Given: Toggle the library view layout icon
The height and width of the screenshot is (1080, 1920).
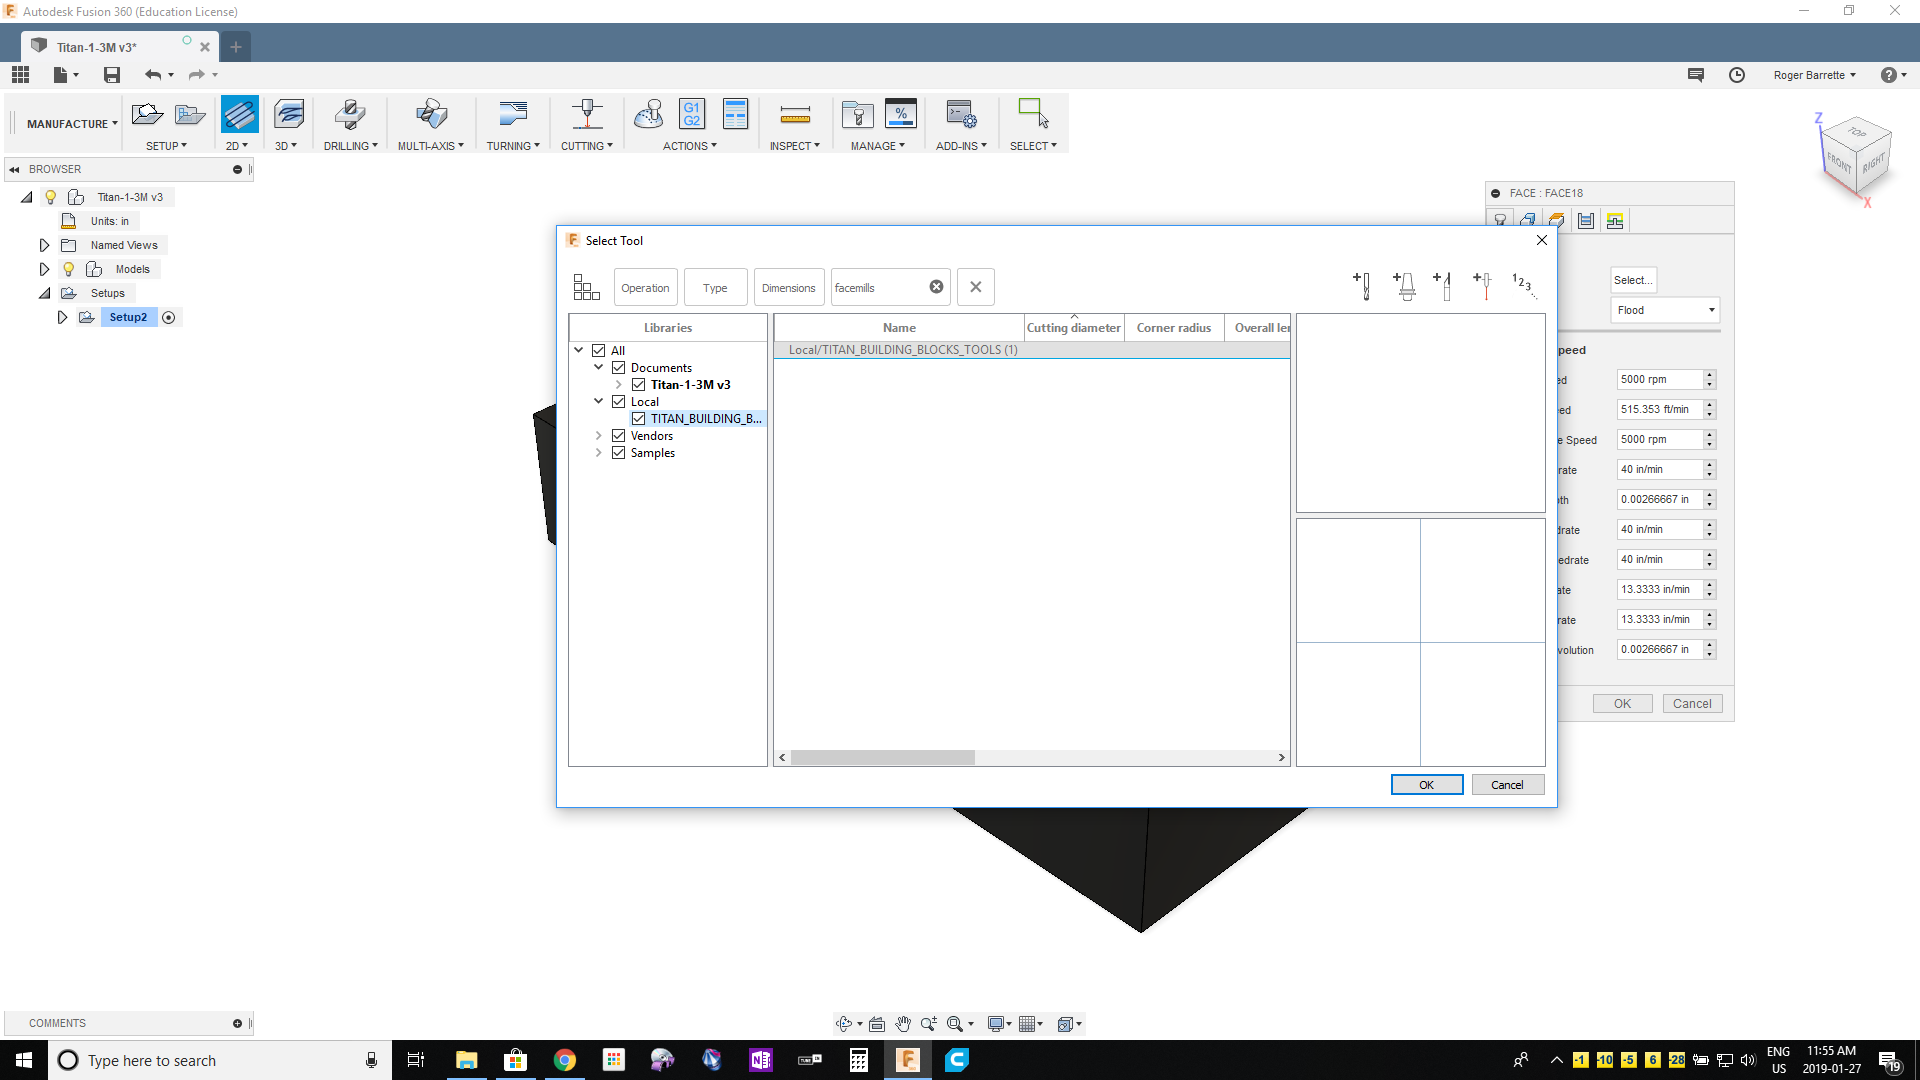Looking at the screenshot, I should pyautogui.click(x=586, y=288).
